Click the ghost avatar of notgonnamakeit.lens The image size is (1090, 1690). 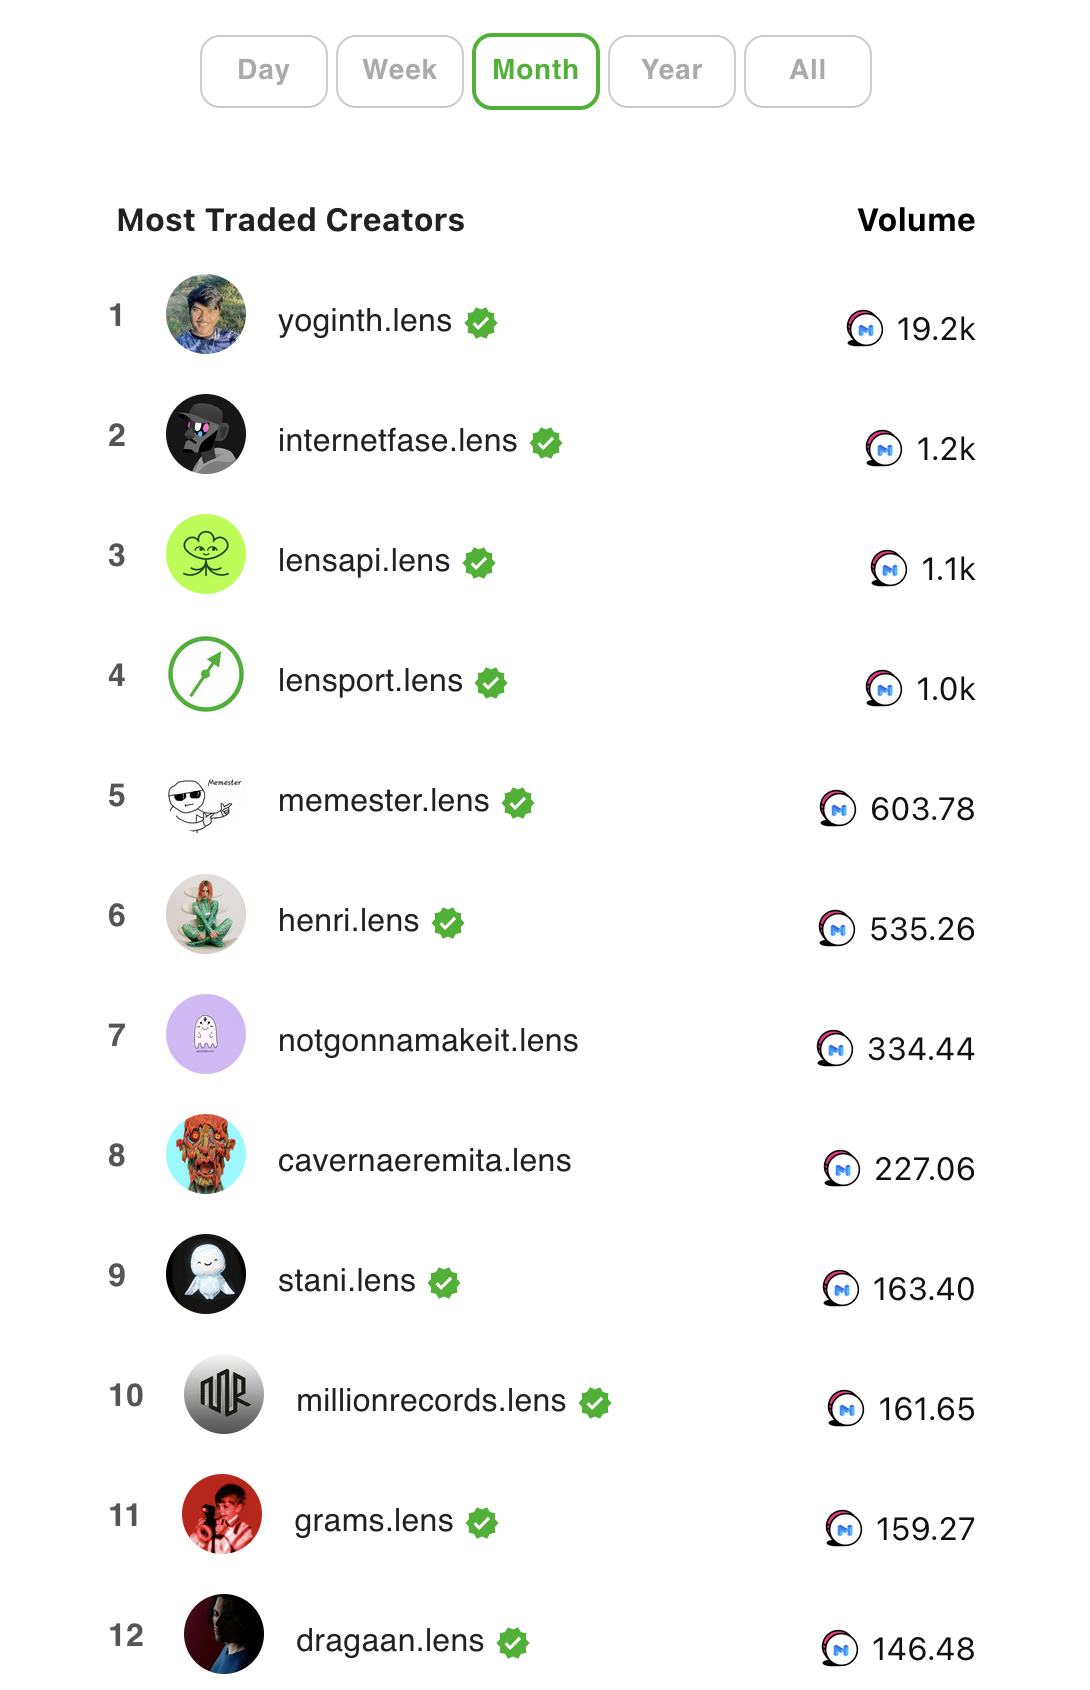206,1034
